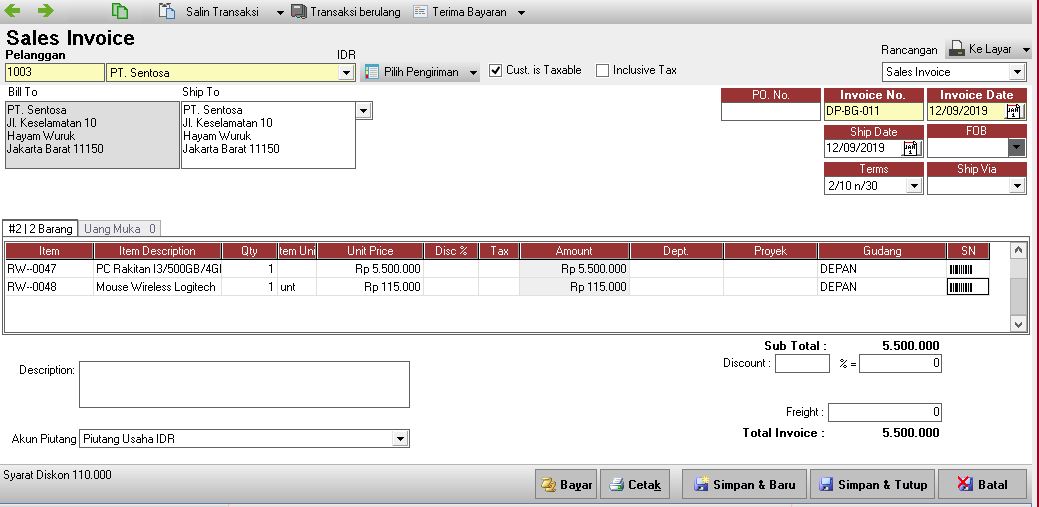Click the Gudang column header
Viewport: 1039px width, 507px height.
(x=882, y=251)
